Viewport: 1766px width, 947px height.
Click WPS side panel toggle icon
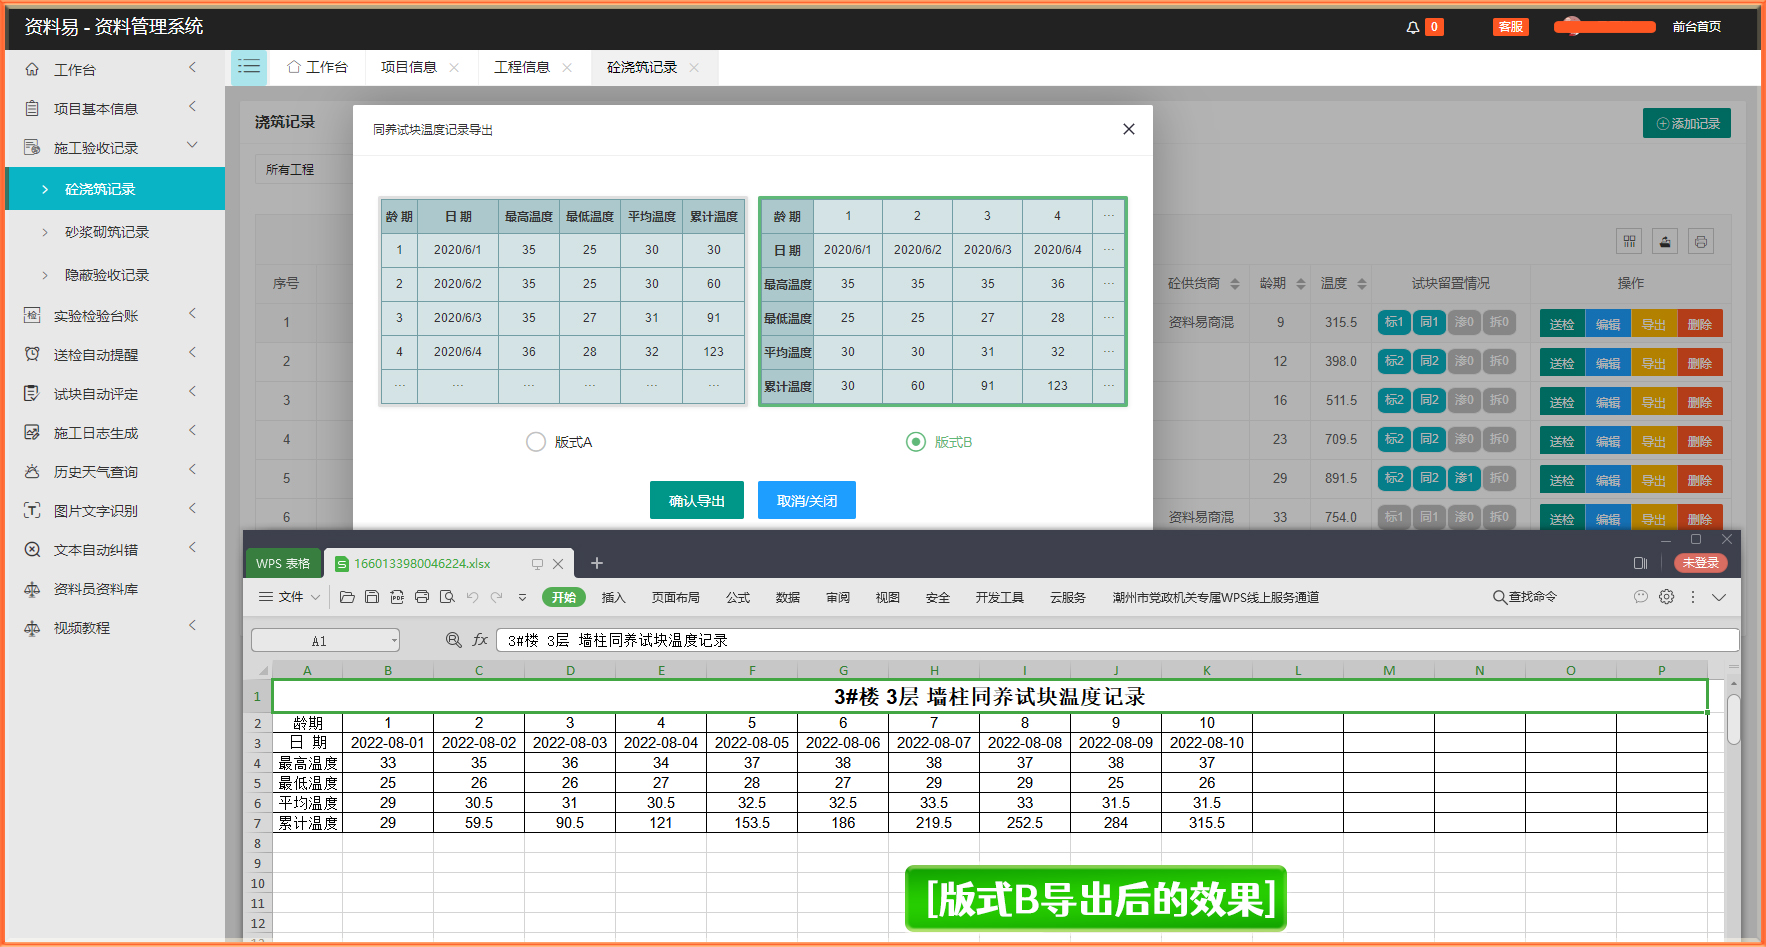[x=1640, y=563]
